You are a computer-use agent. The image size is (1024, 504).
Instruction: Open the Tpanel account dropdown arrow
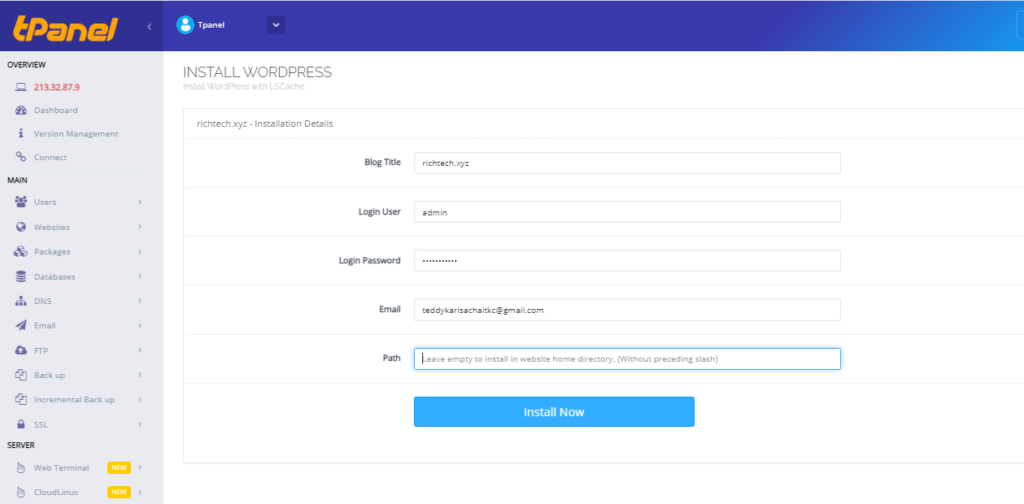point(276,25)
